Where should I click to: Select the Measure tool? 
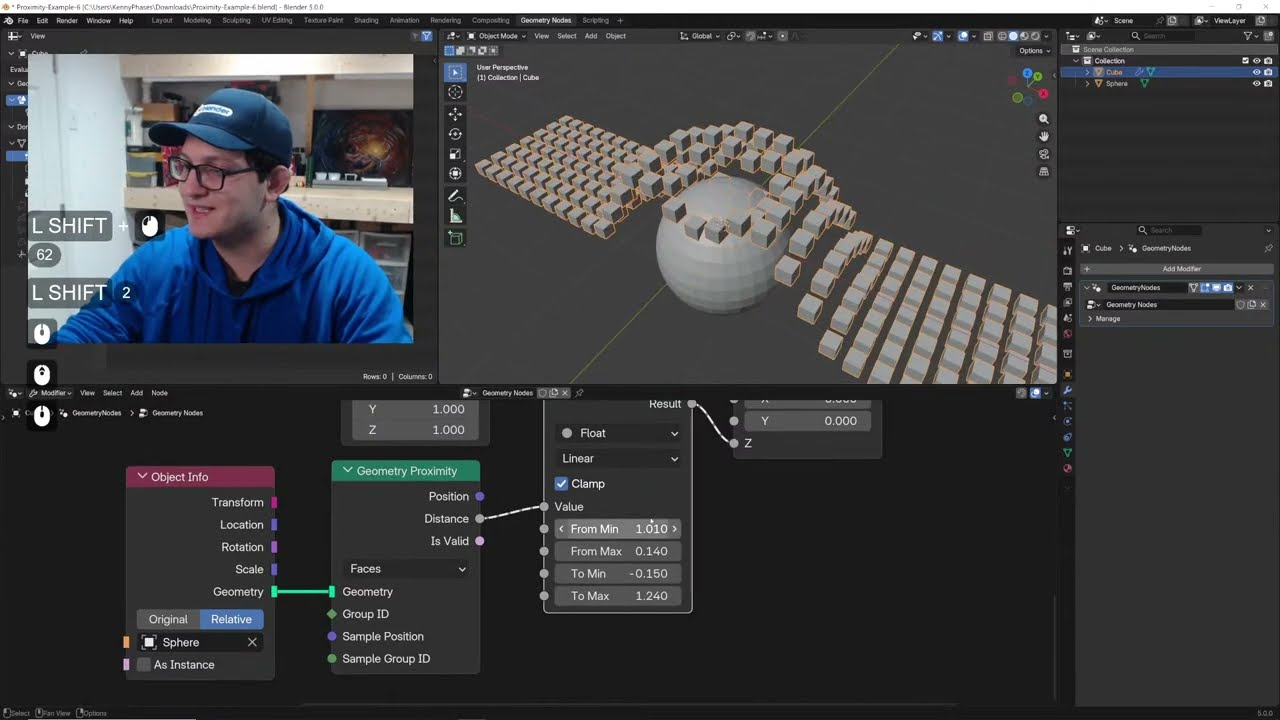click(x=455, y=216)
